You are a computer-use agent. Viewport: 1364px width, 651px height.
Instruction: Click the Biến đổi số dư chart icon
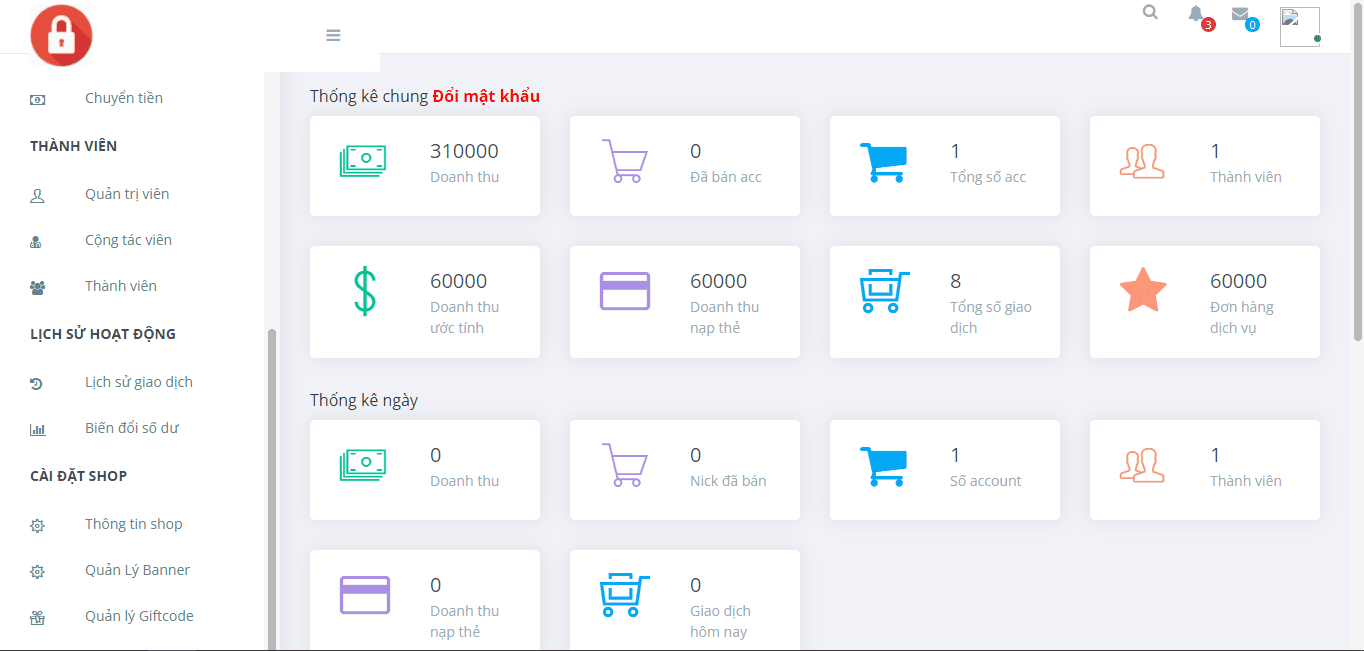38,429
